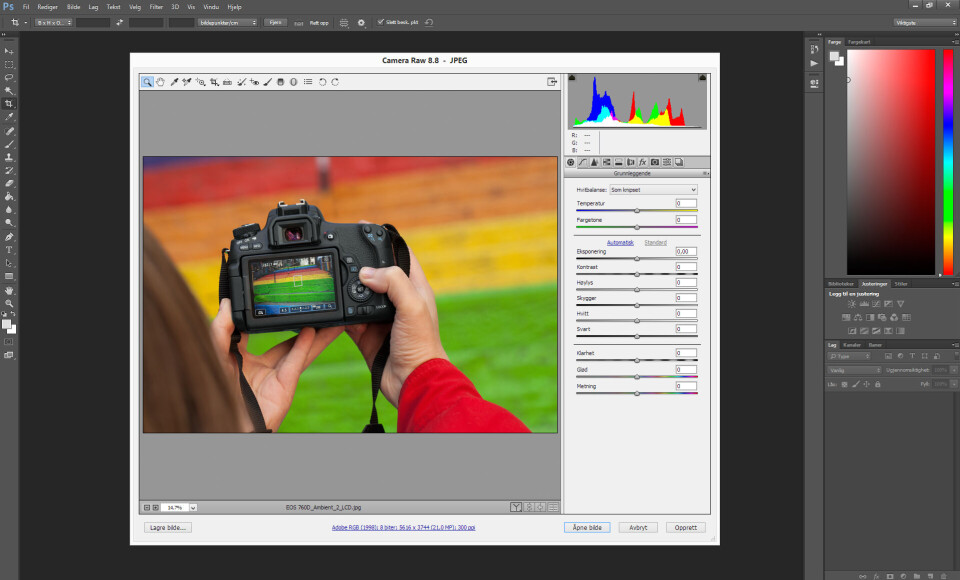960x580 pixels.
Task: Select the Zoom tool in Camera Raw toolbar
Action: click(x=147, y=82)
